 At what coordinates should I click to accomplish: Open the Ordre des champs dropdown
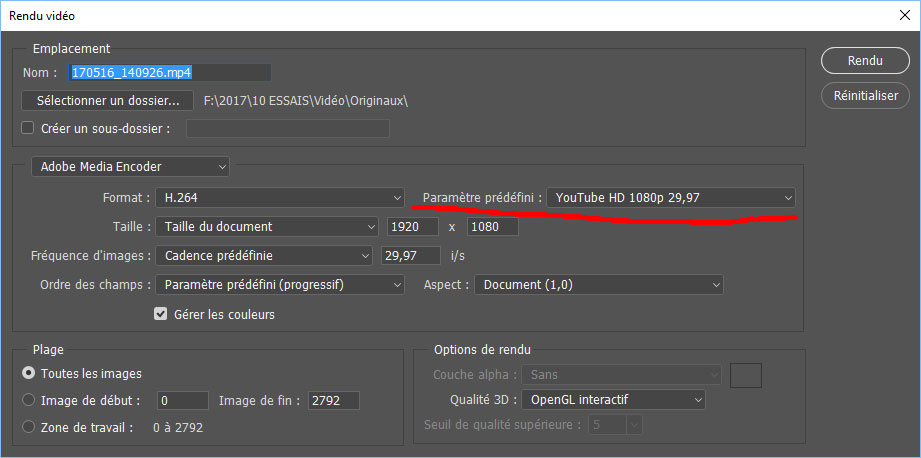click(279, 285)
